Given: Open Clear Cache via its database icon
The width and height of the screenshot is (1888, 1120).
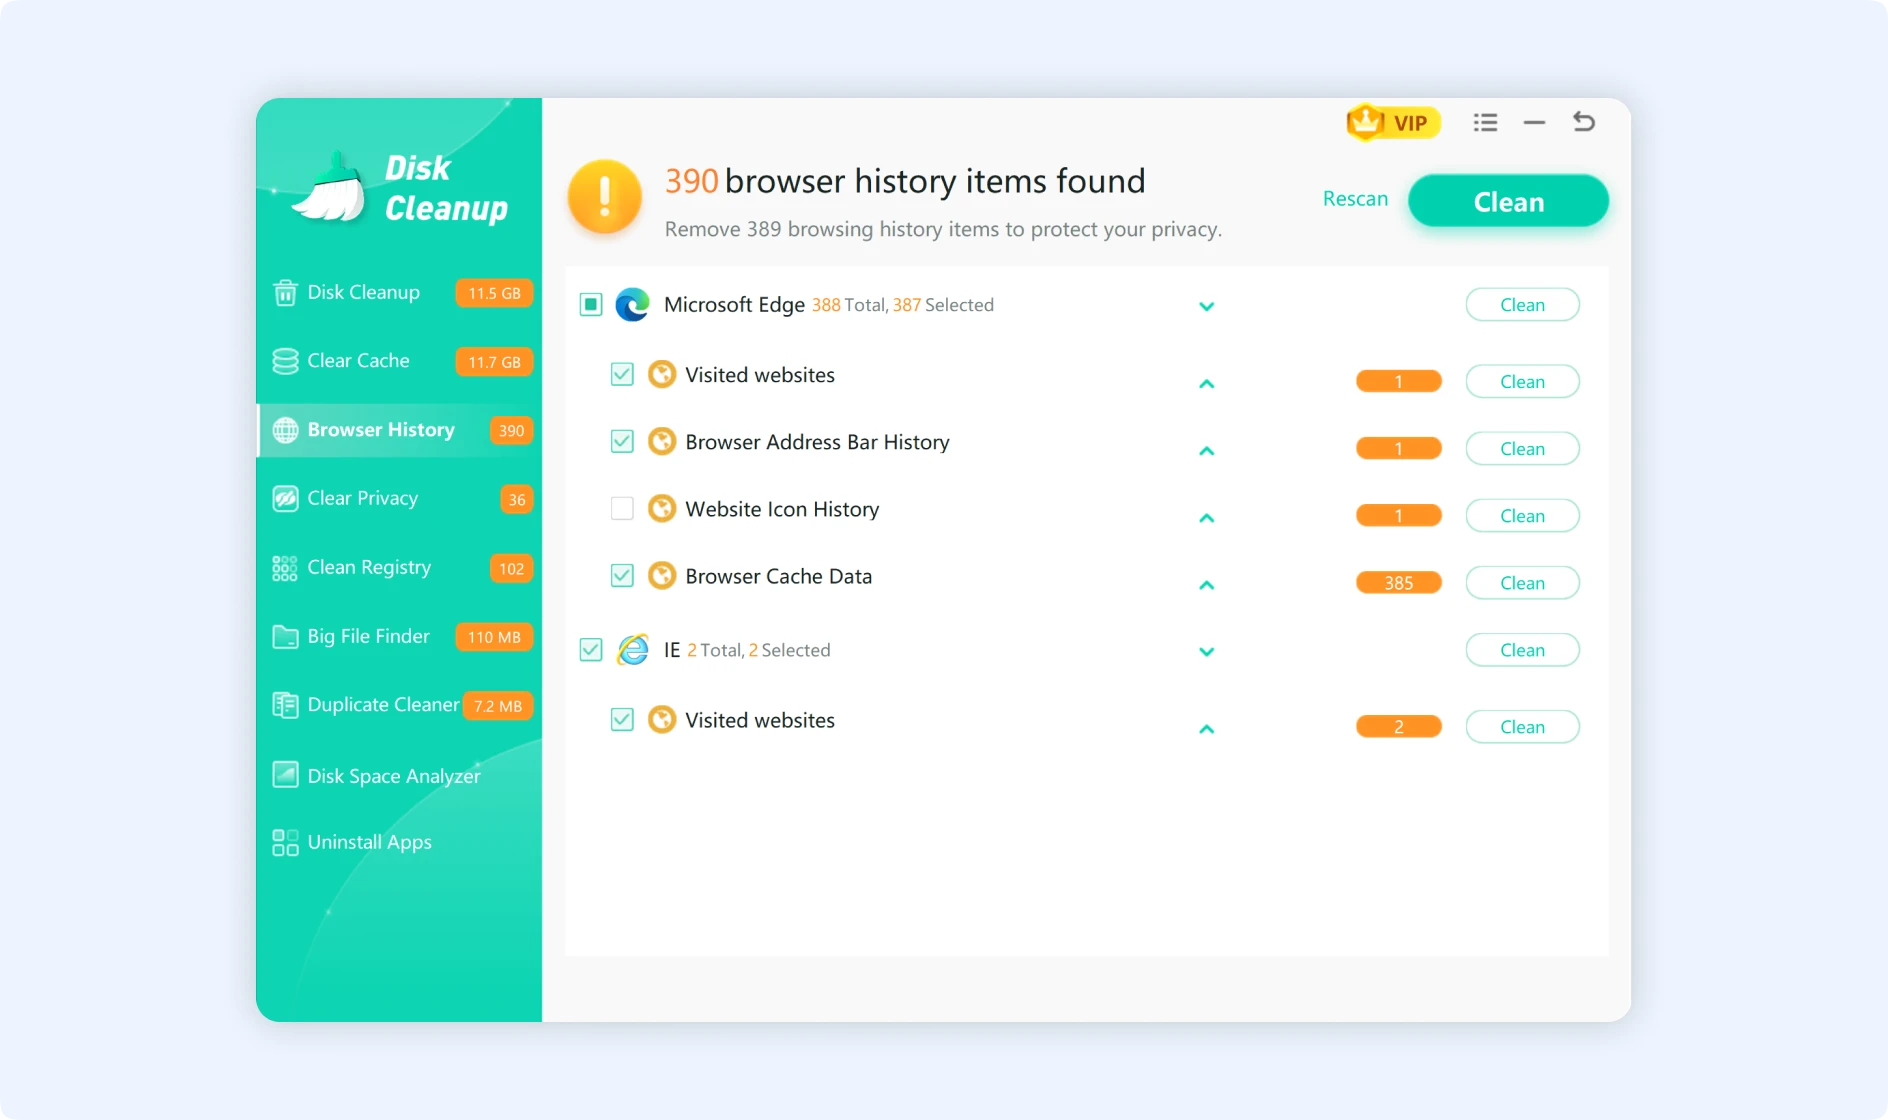Looking at the screenshot, I should pos(285,360).
